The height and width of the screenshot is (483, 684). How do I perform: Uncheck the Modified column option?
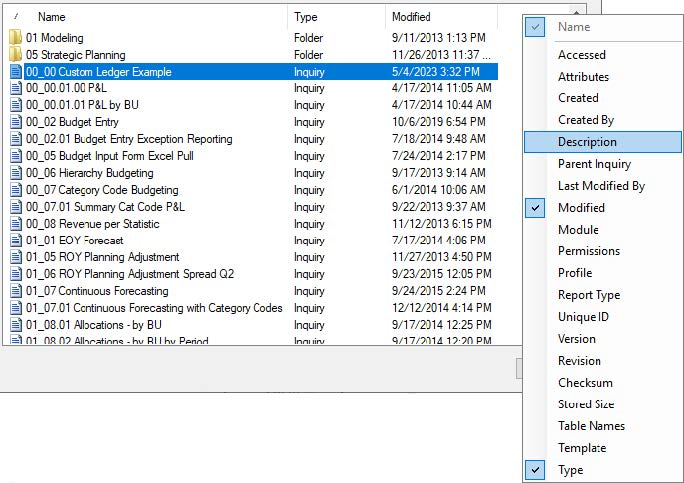pyautogui.click(x=581, y=208)
